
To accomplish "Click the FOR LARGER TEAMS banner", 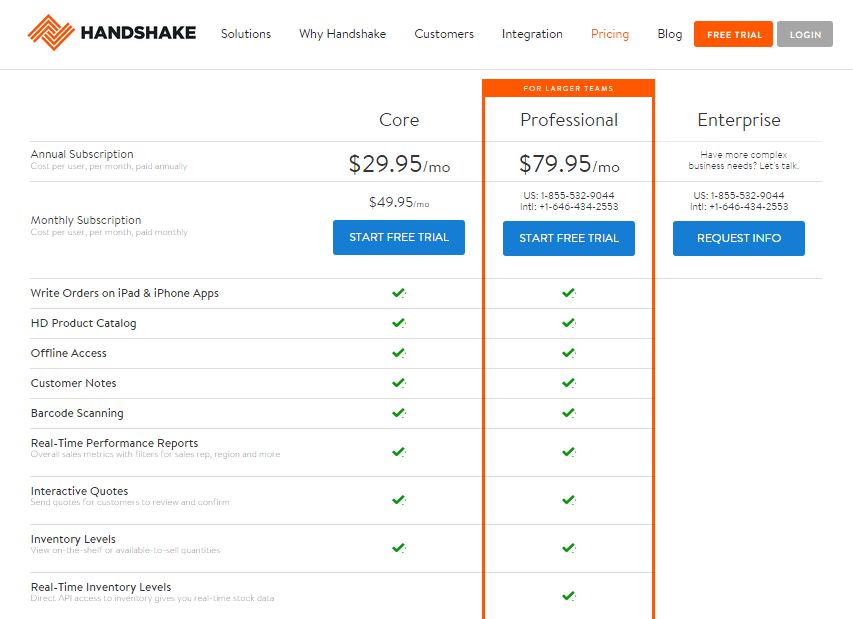I will tap(568, 88).
